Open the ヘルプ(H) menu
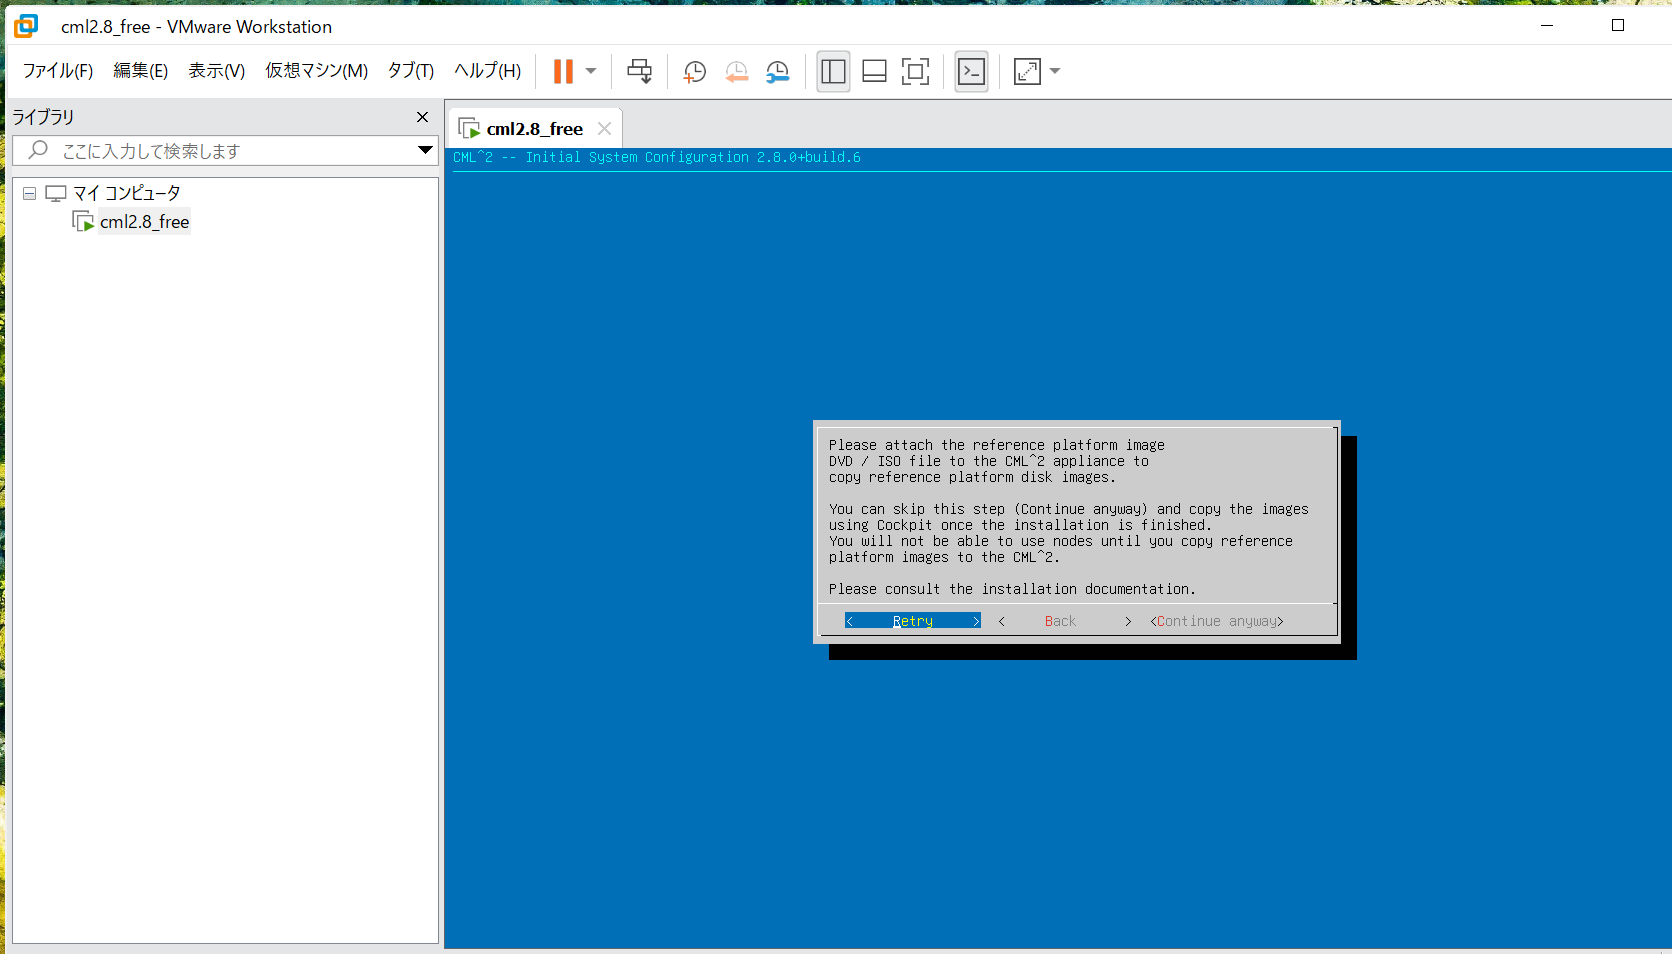This screenshot has width=1672, height=954. click(x=488, y=71)
